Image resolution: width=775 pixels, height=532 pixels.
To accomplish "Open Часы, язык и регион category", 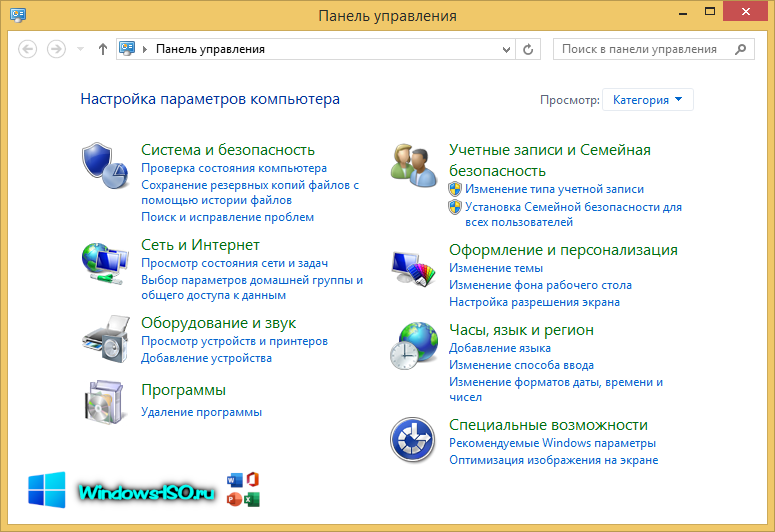I will click(x=521, y=330).
